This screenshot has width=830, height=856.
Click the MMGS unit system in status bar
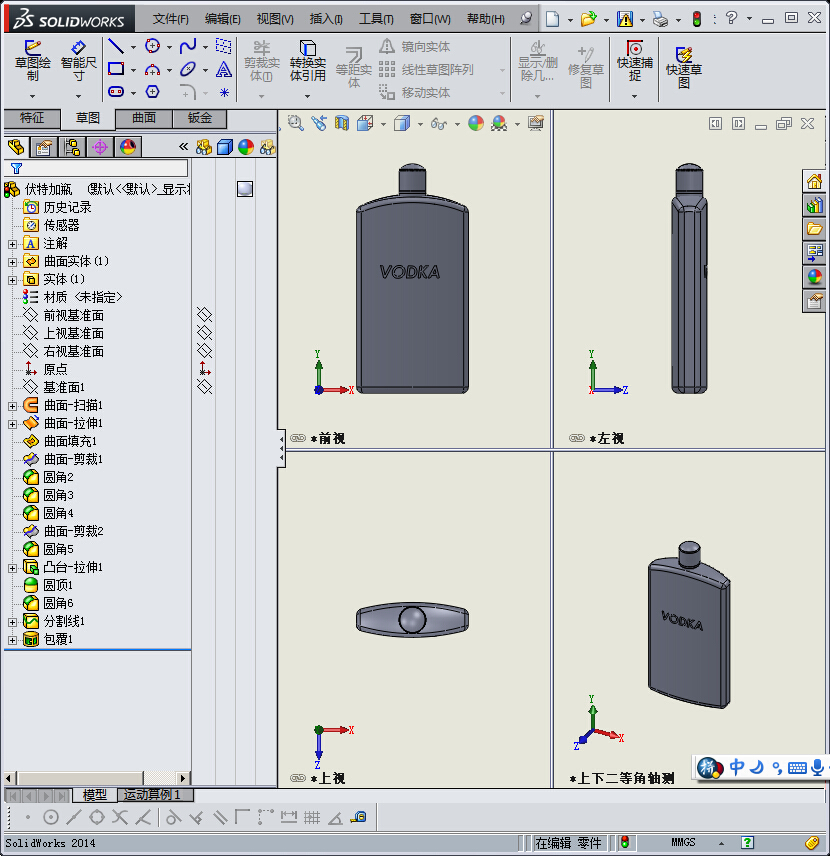point(683,843)
